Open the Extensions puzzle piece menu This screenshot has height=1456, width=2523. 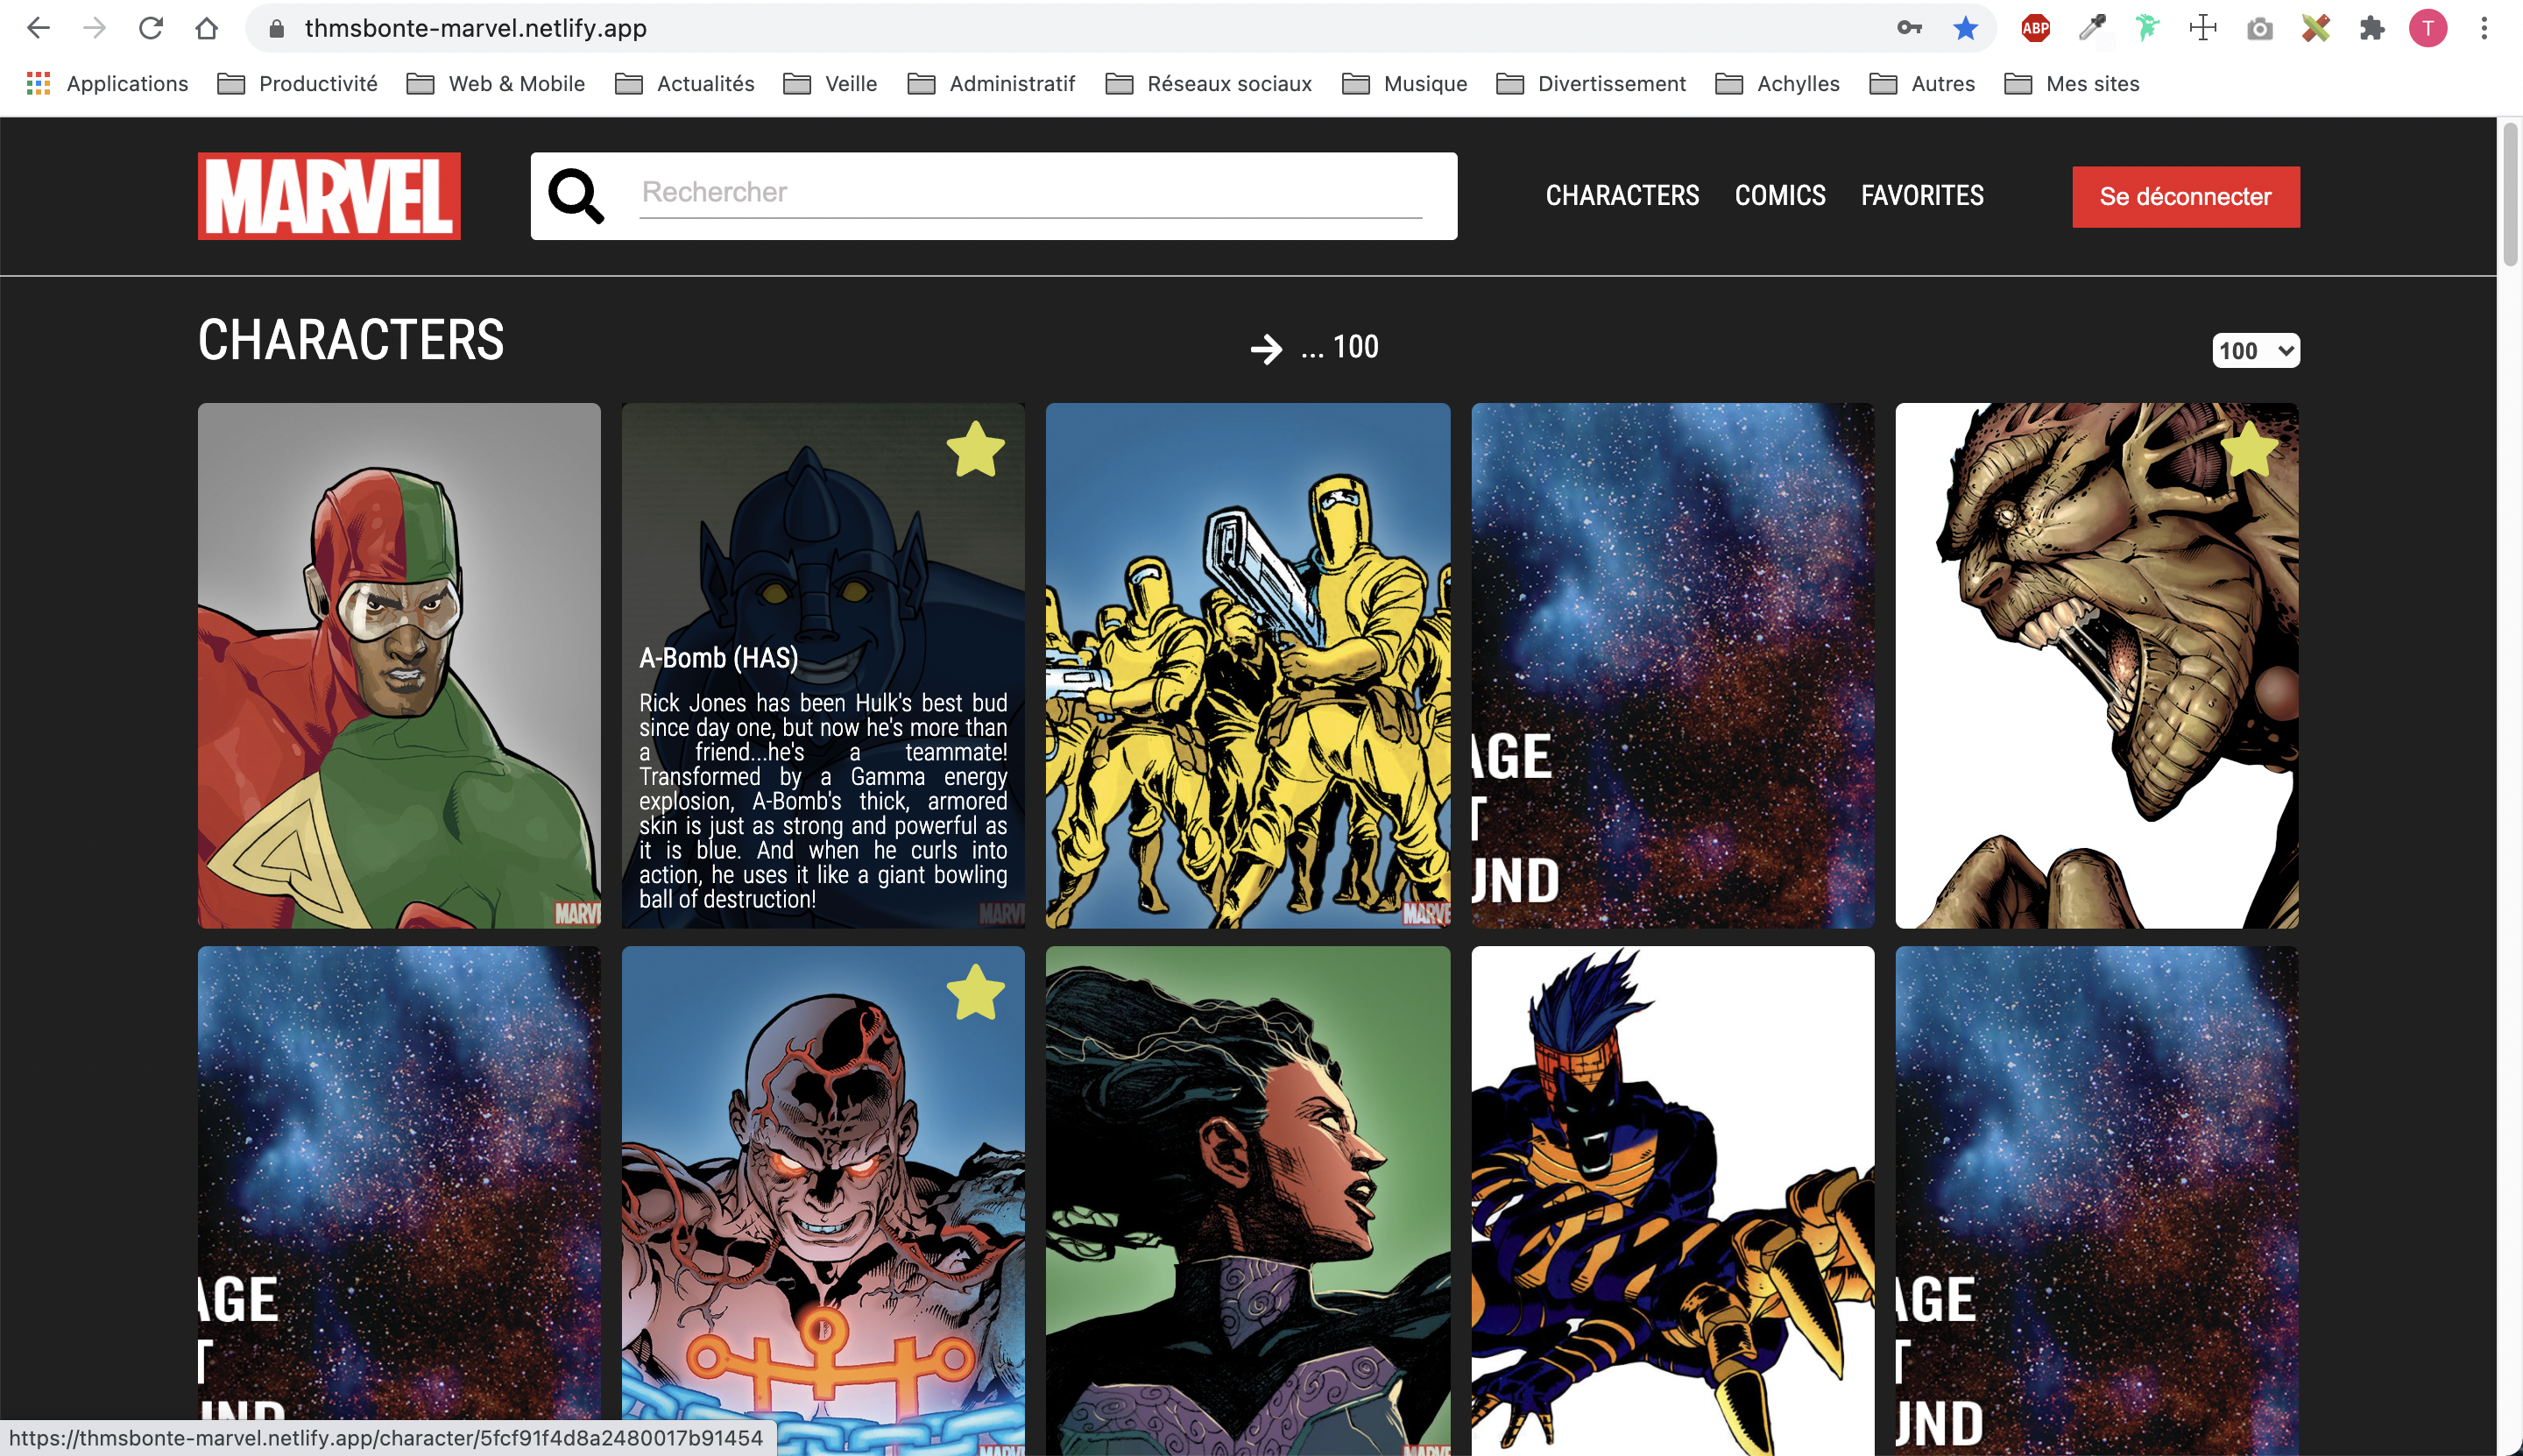2371,28
